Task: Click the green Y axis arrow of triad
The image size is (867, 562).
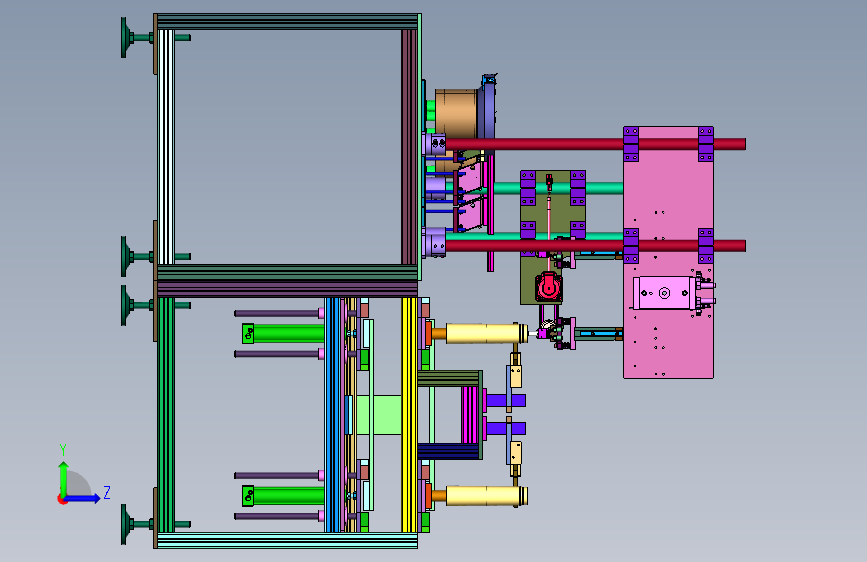Action: [x=64, y=479]
